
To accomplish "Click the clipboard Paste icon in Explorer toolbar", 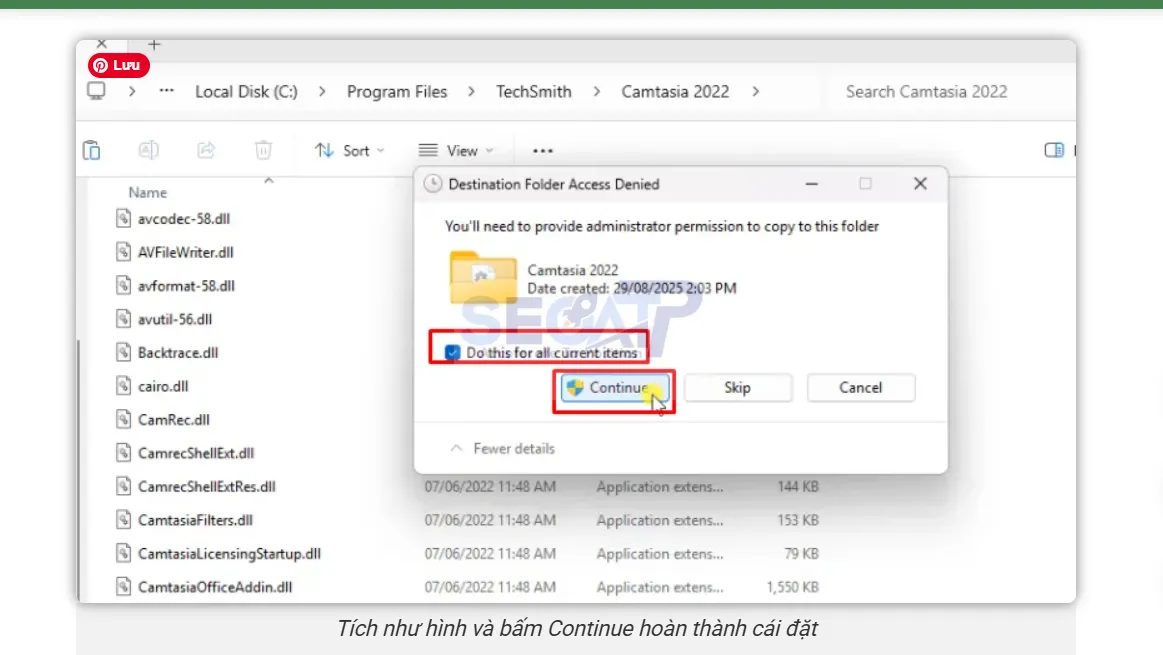I will tap(91, 149).
